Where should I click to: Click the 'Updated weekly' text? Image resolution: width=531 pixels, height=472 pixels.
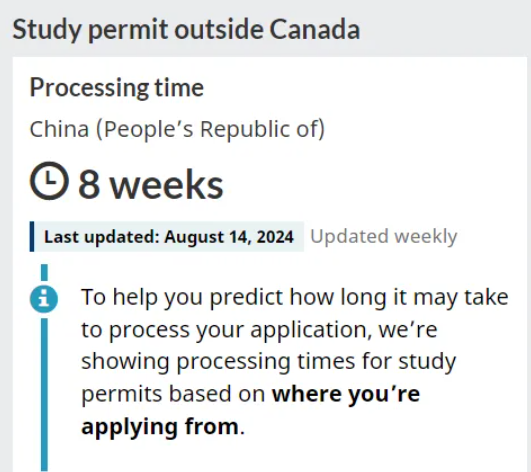click(384, 237)
